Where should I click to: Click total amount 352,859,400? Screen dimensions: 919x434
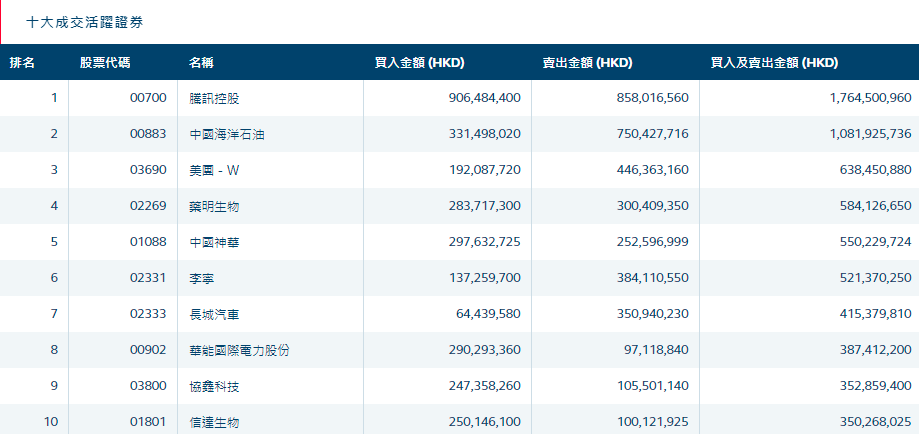click(876, 386)
